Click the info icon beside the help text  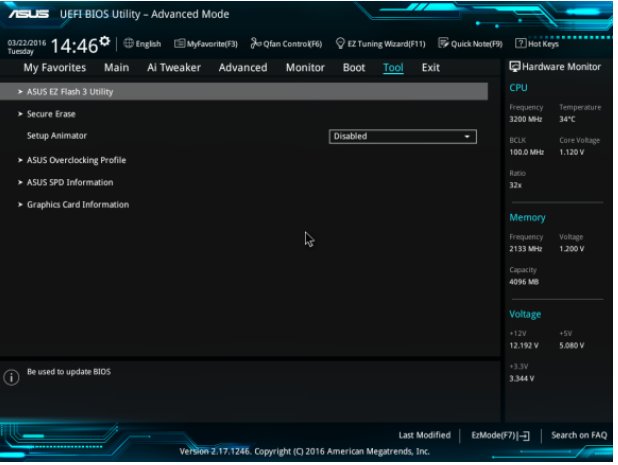click(12, 378)
